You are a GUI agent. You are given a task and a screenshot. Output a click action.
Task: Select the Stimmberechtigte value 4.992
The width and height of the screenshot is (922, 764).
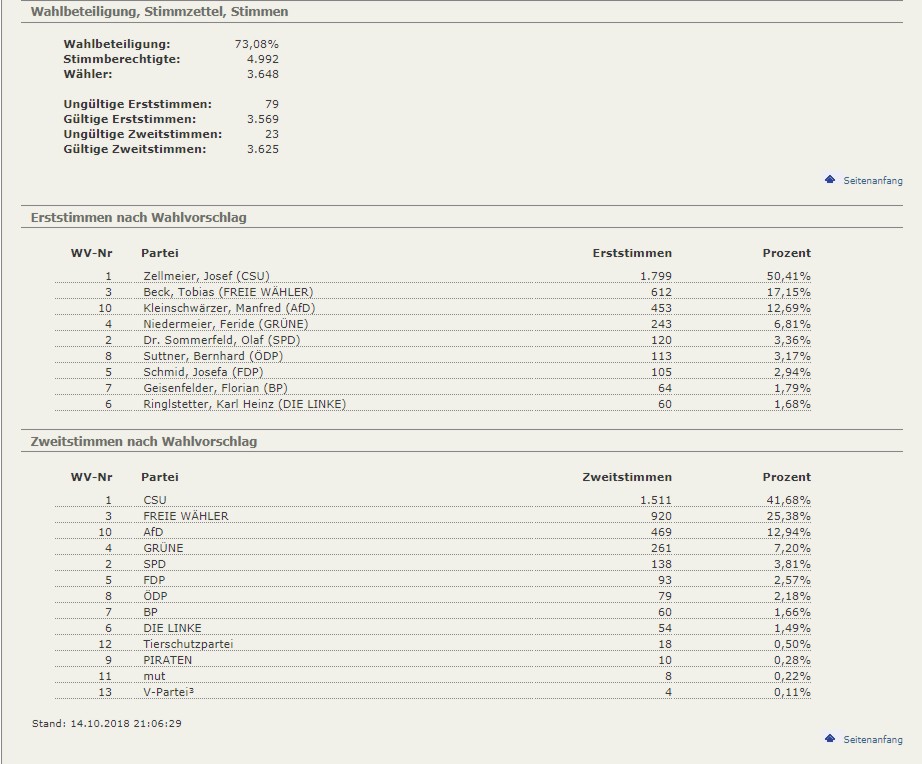click(263, 59)
